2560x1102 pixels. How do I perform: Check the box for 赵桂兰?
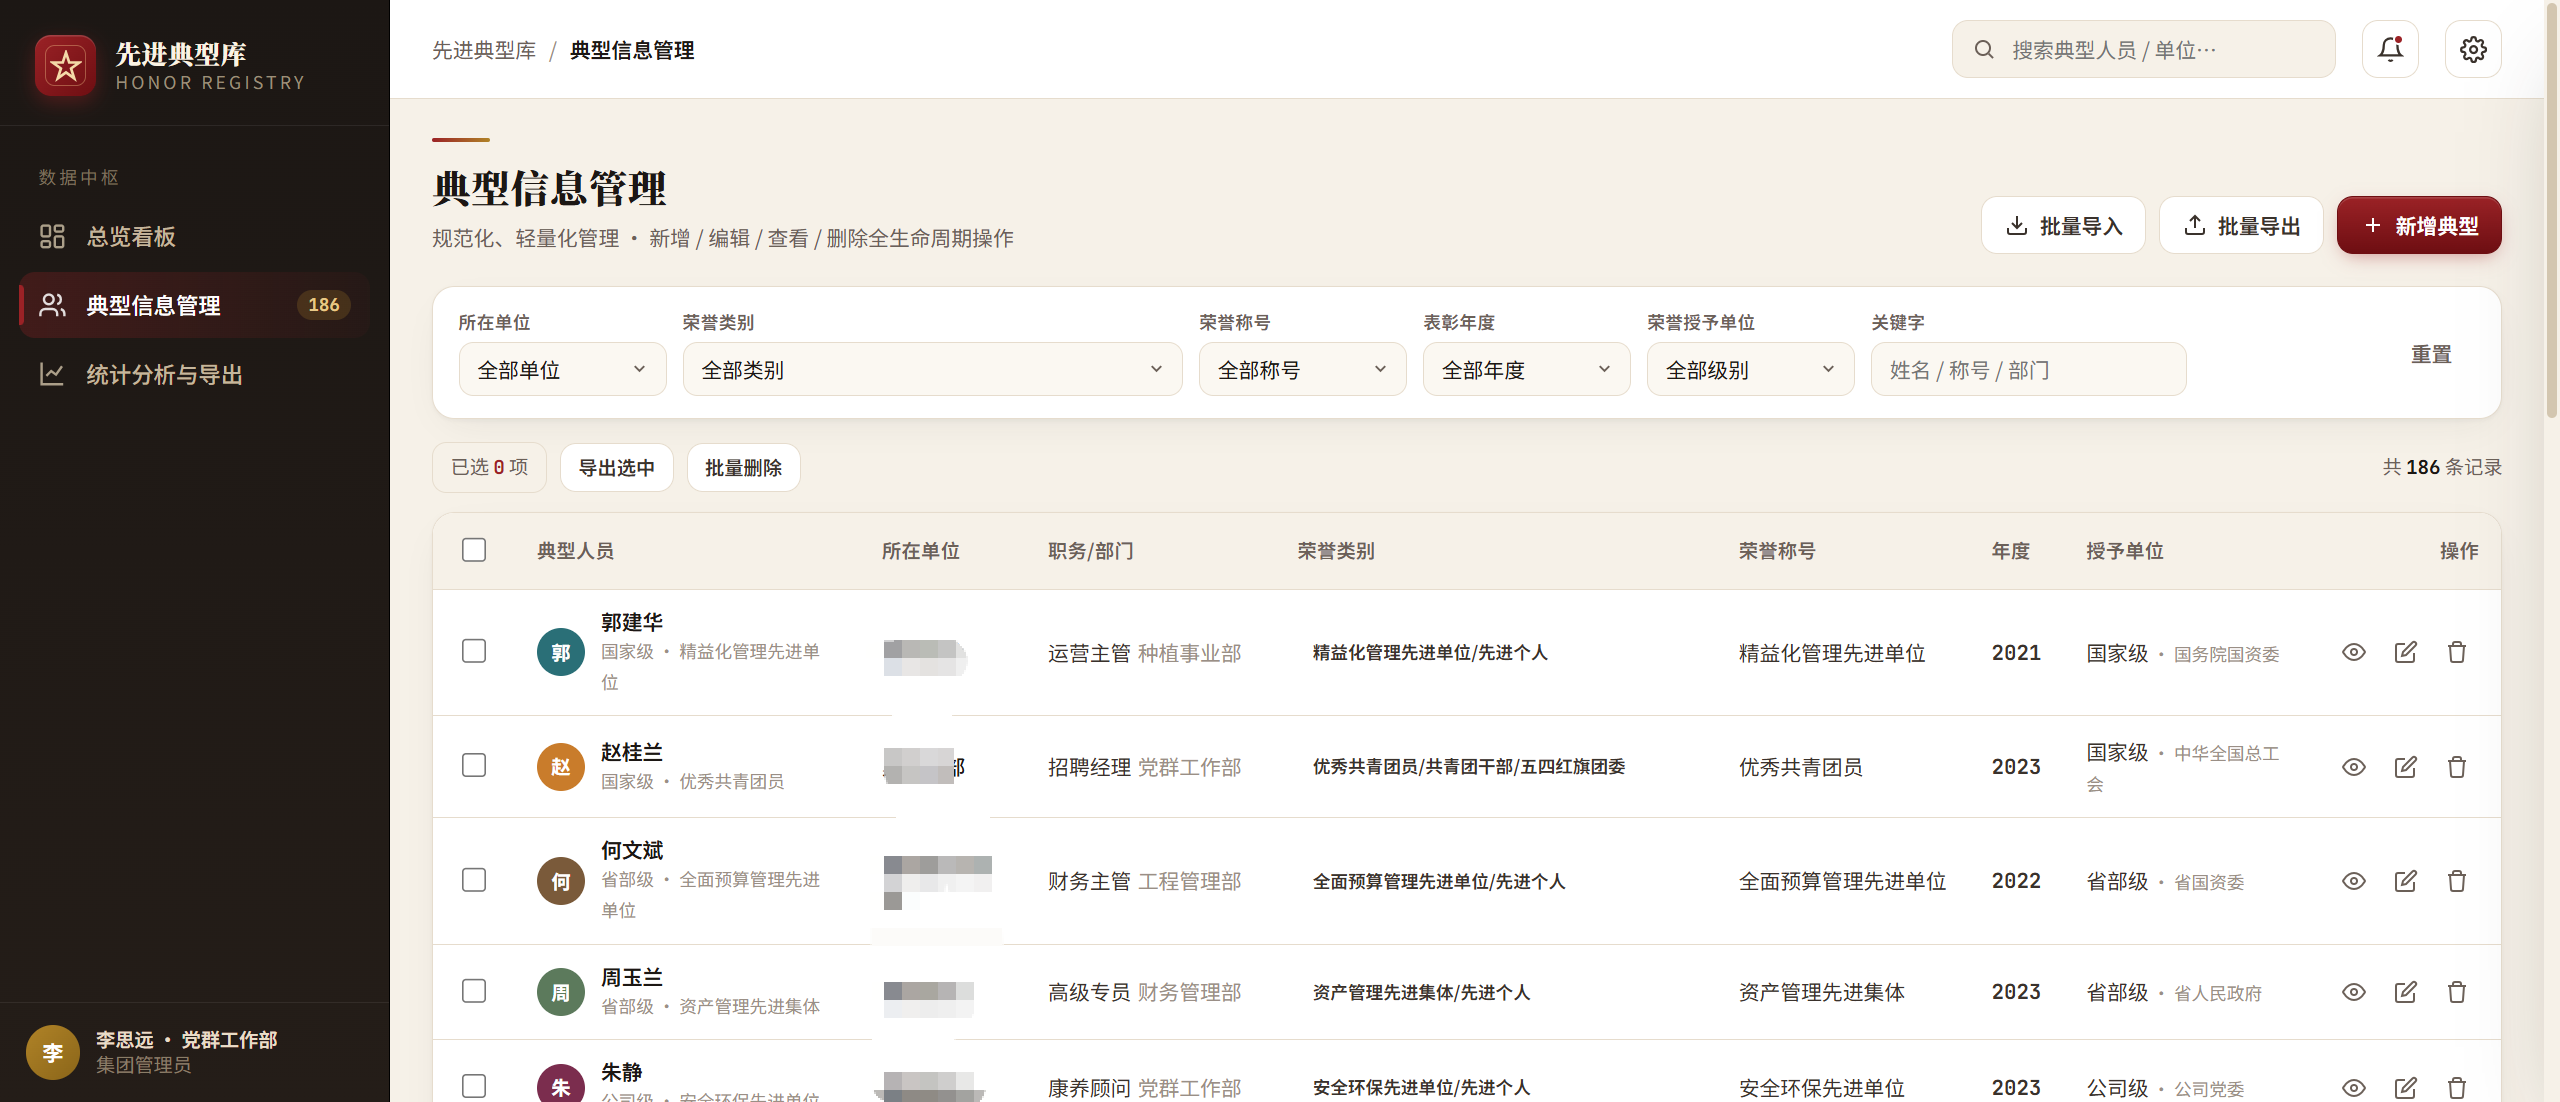tap(474, 765)
